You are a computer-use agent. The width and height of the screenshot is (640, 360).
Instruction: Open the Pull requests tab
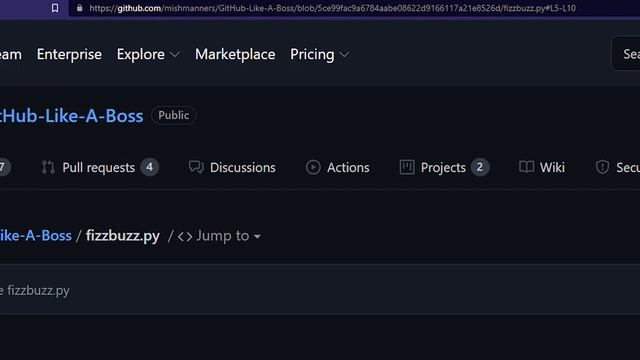coord(100,167)
